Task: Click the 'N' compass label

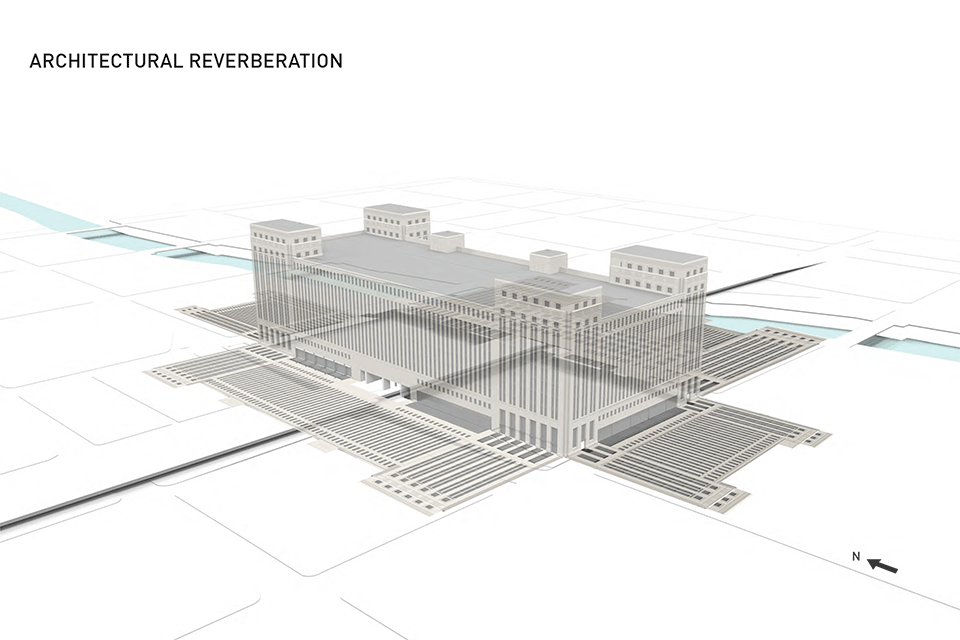Action: pyautogui.click(x=856, y=557)
